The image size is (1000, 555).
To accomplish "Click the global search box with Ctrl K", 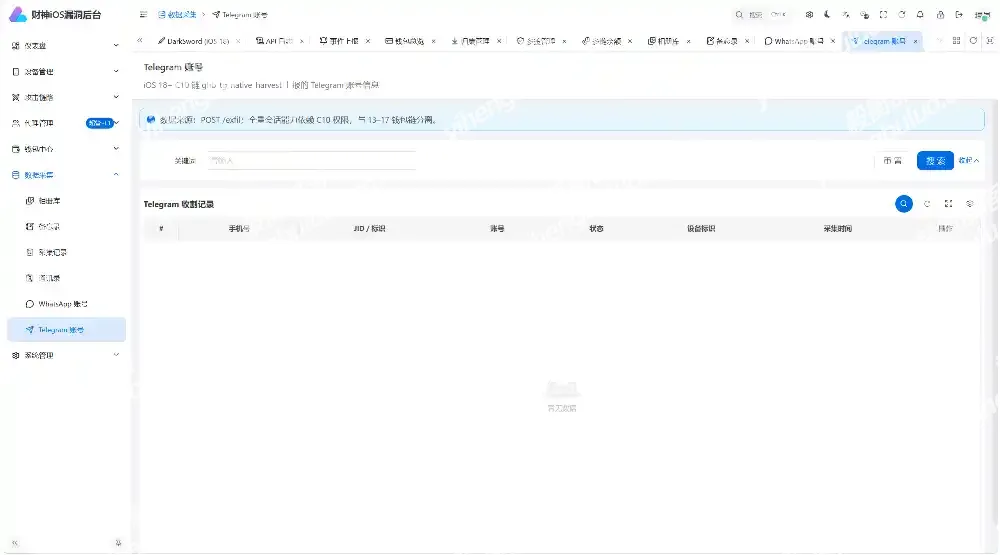I will point(761,15).
